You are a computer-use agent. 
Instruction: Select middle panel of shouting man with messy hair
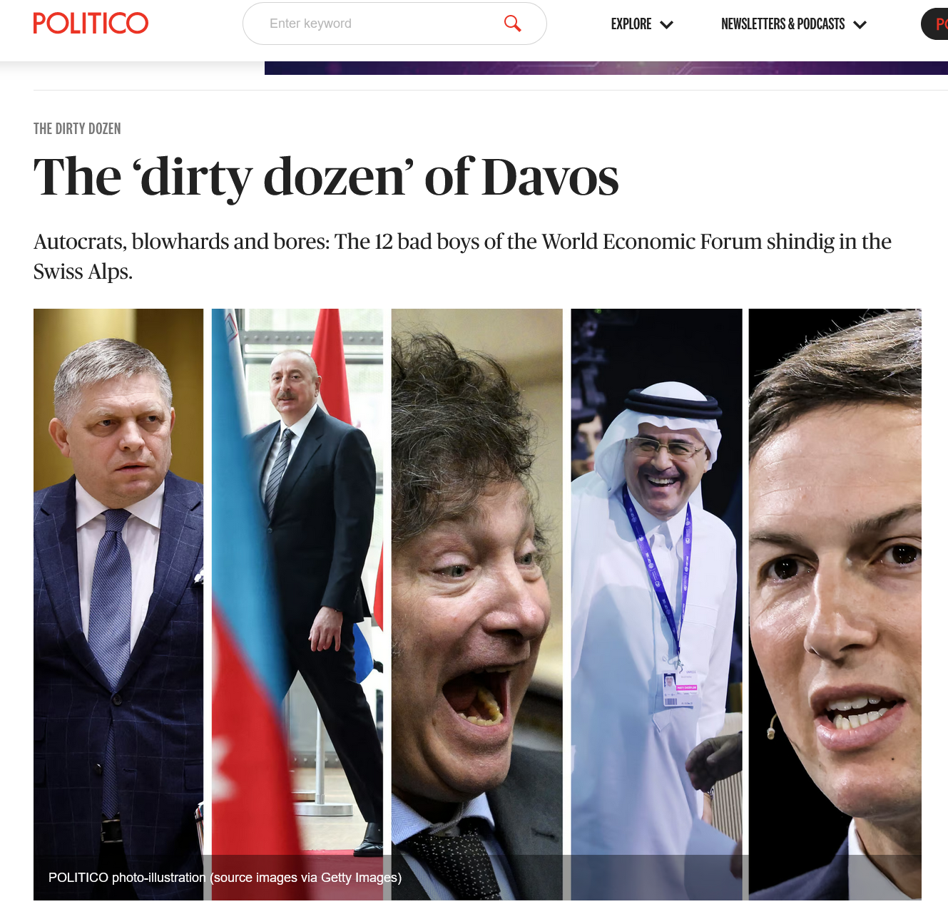tap(476, 604)
